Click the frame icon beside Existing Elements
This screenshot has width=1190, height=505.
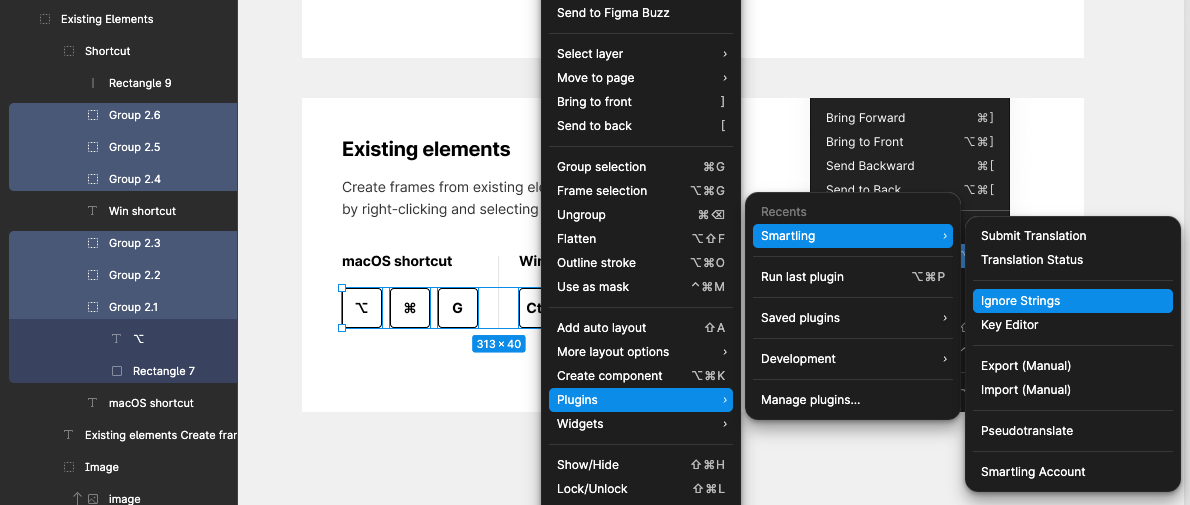[x=45, y=19]
